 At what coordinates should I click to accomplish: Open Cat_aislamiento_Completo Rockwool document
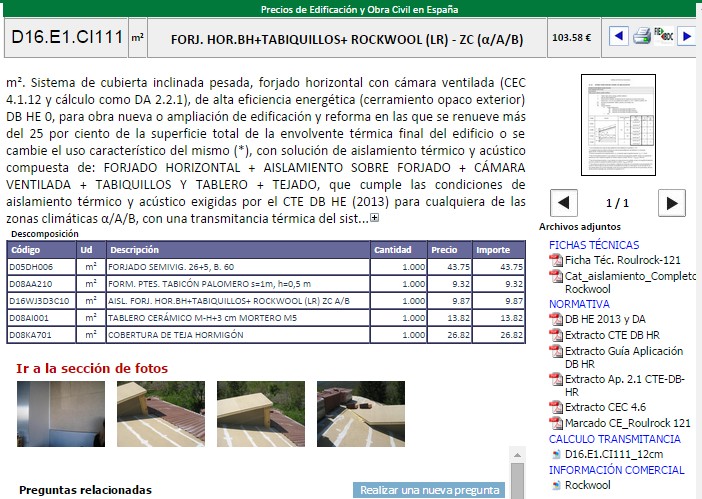(630, 282)
